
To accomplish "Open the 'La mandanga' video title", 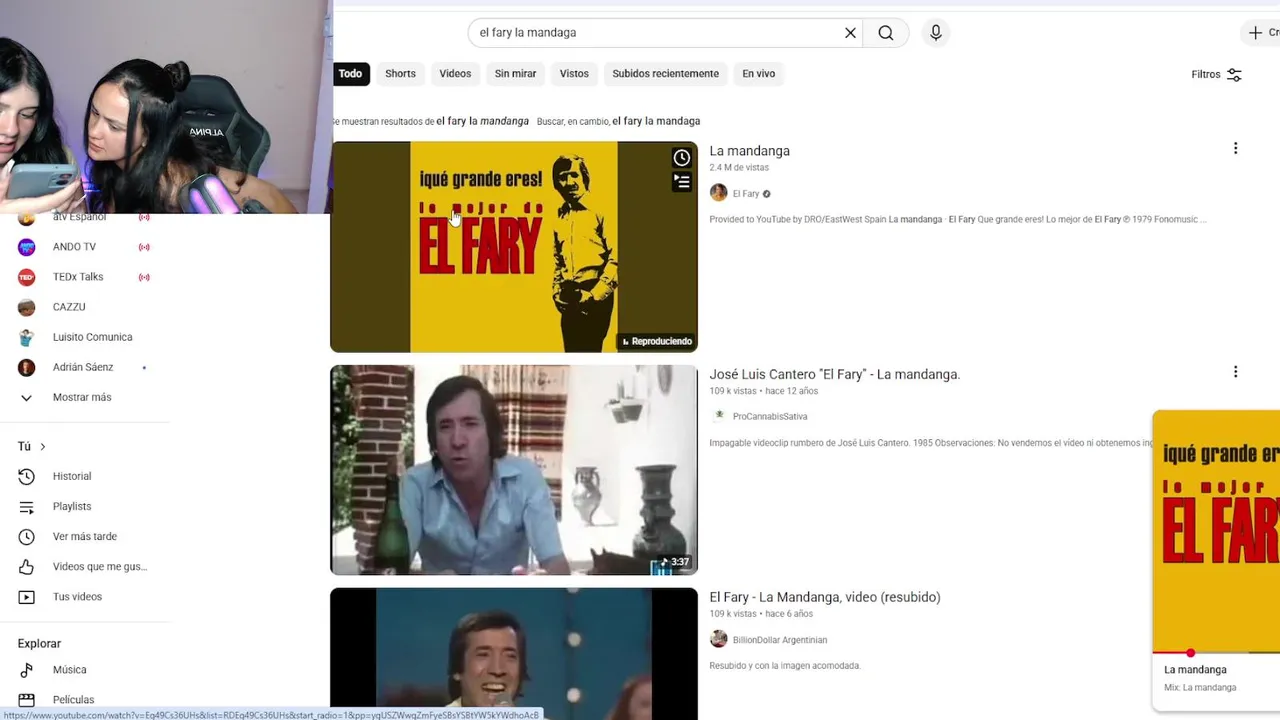I will [x=749, y=151].
